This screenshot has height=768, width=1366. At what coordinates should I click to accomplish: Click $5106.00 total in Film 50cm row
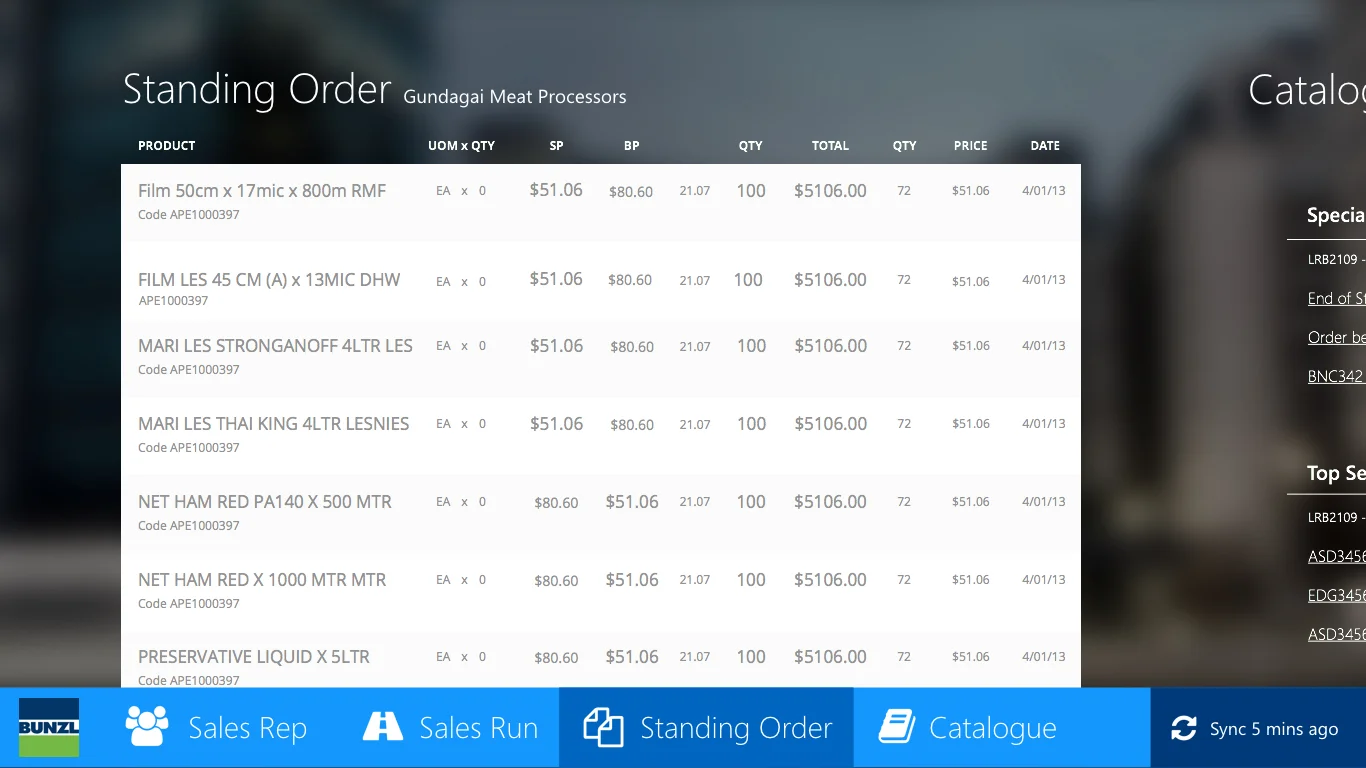(830, 191)
